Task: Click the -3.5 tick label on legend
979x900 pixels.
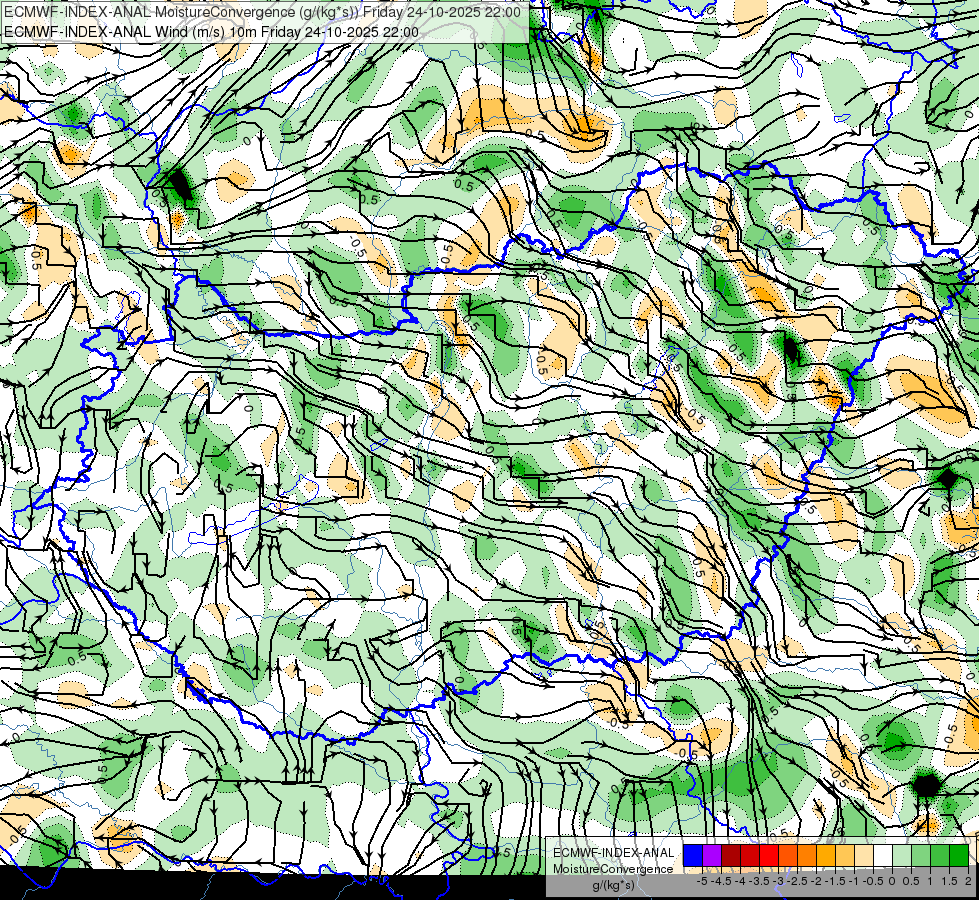Action: (x=759, y=881)
